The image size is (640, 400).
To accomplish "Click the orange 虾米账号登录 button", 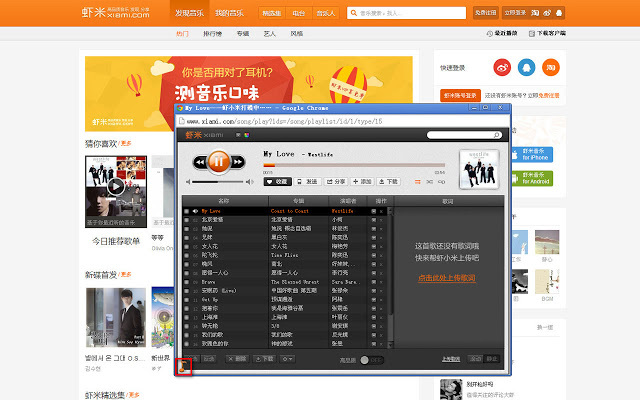I will click(460, 96).
